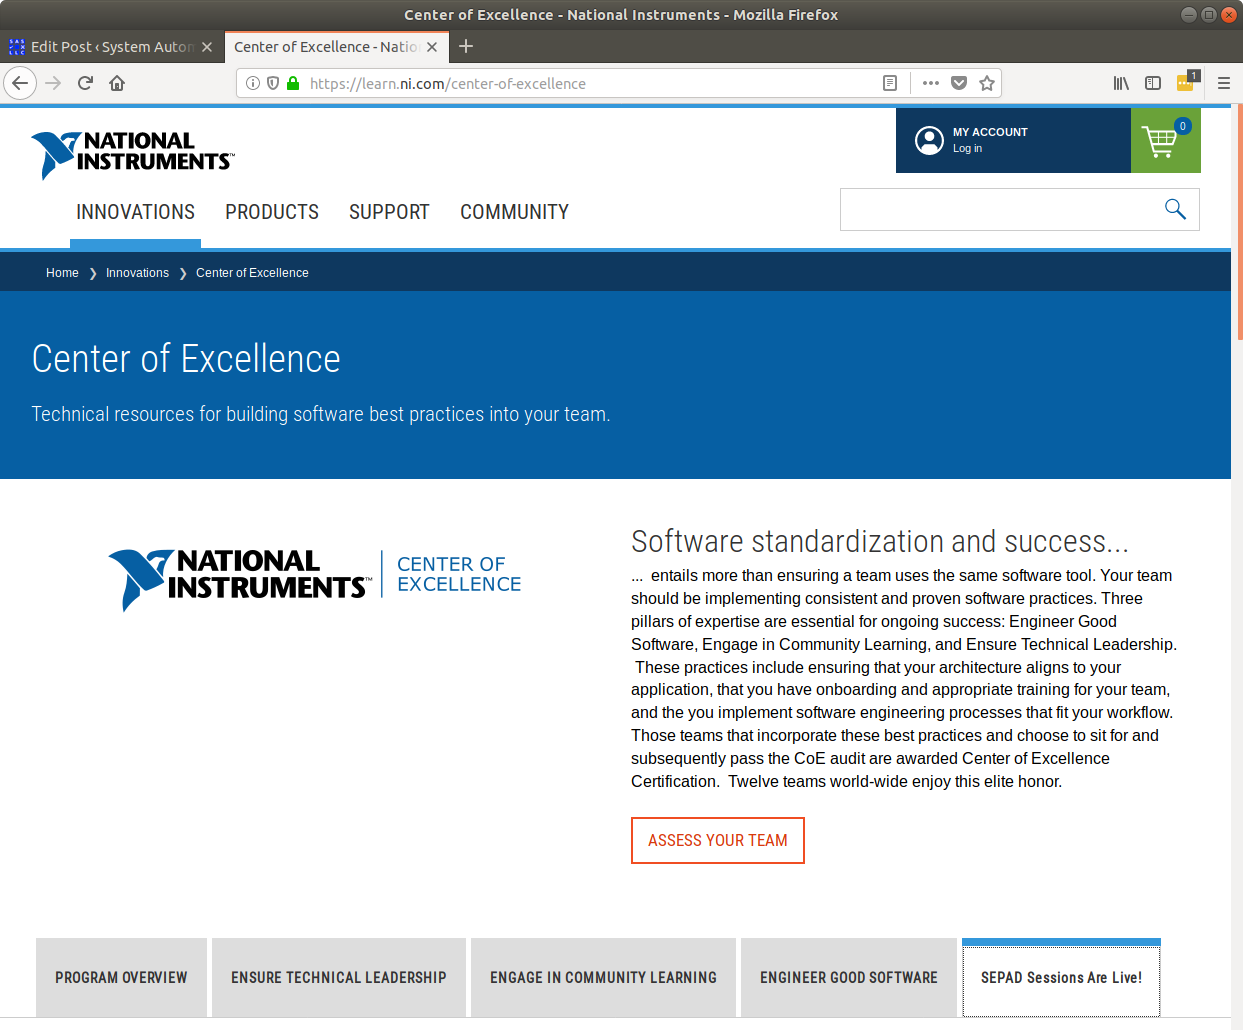Open the Innovations navigation menu
This screenshot has height=1030, width=1243.
136,212
